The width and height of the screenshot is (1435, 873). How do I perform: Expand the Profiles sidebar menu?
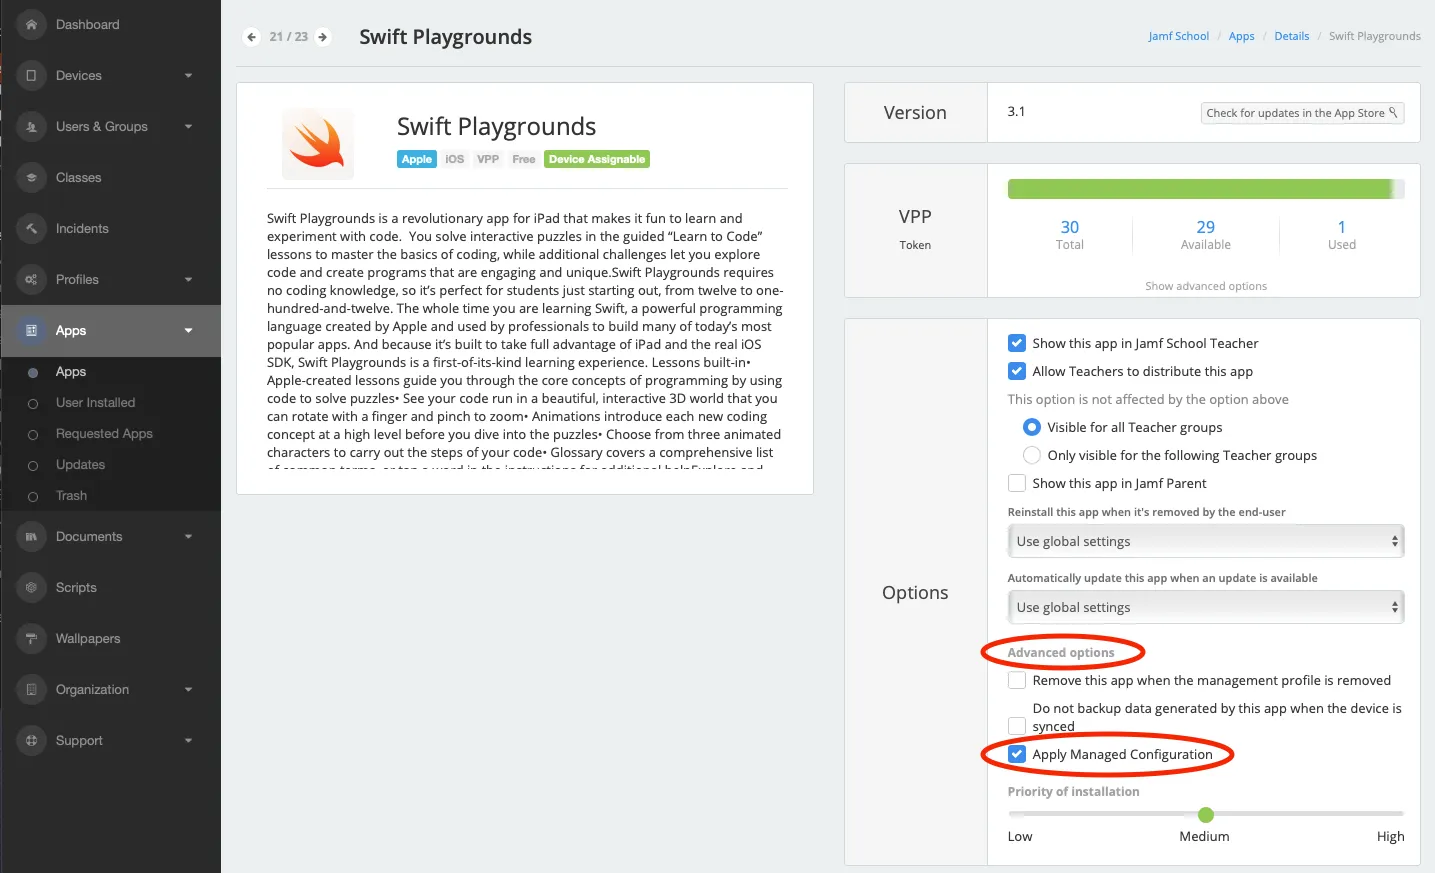click(x=79, y=279)
